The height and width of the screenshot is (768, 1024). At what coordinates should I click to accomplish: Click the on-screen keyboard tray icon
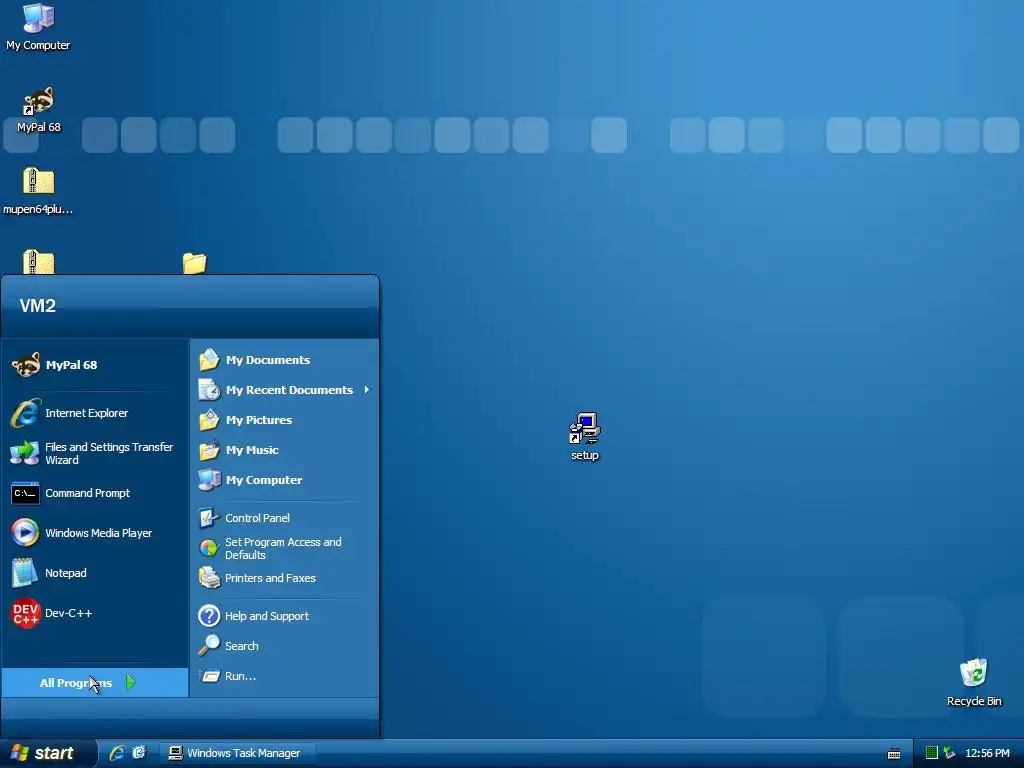click(x=894, y=754)
